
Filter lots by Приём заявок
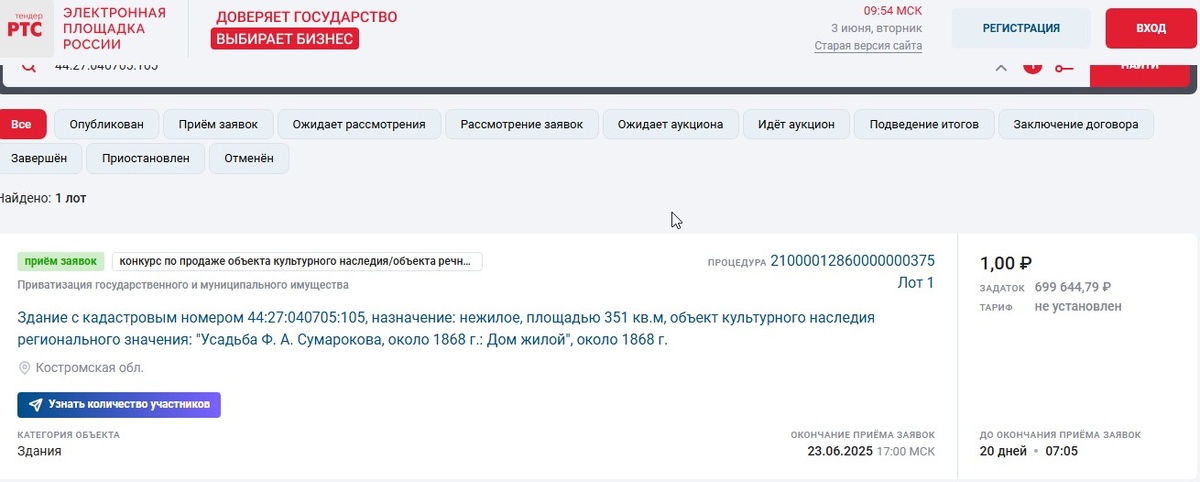218,124
